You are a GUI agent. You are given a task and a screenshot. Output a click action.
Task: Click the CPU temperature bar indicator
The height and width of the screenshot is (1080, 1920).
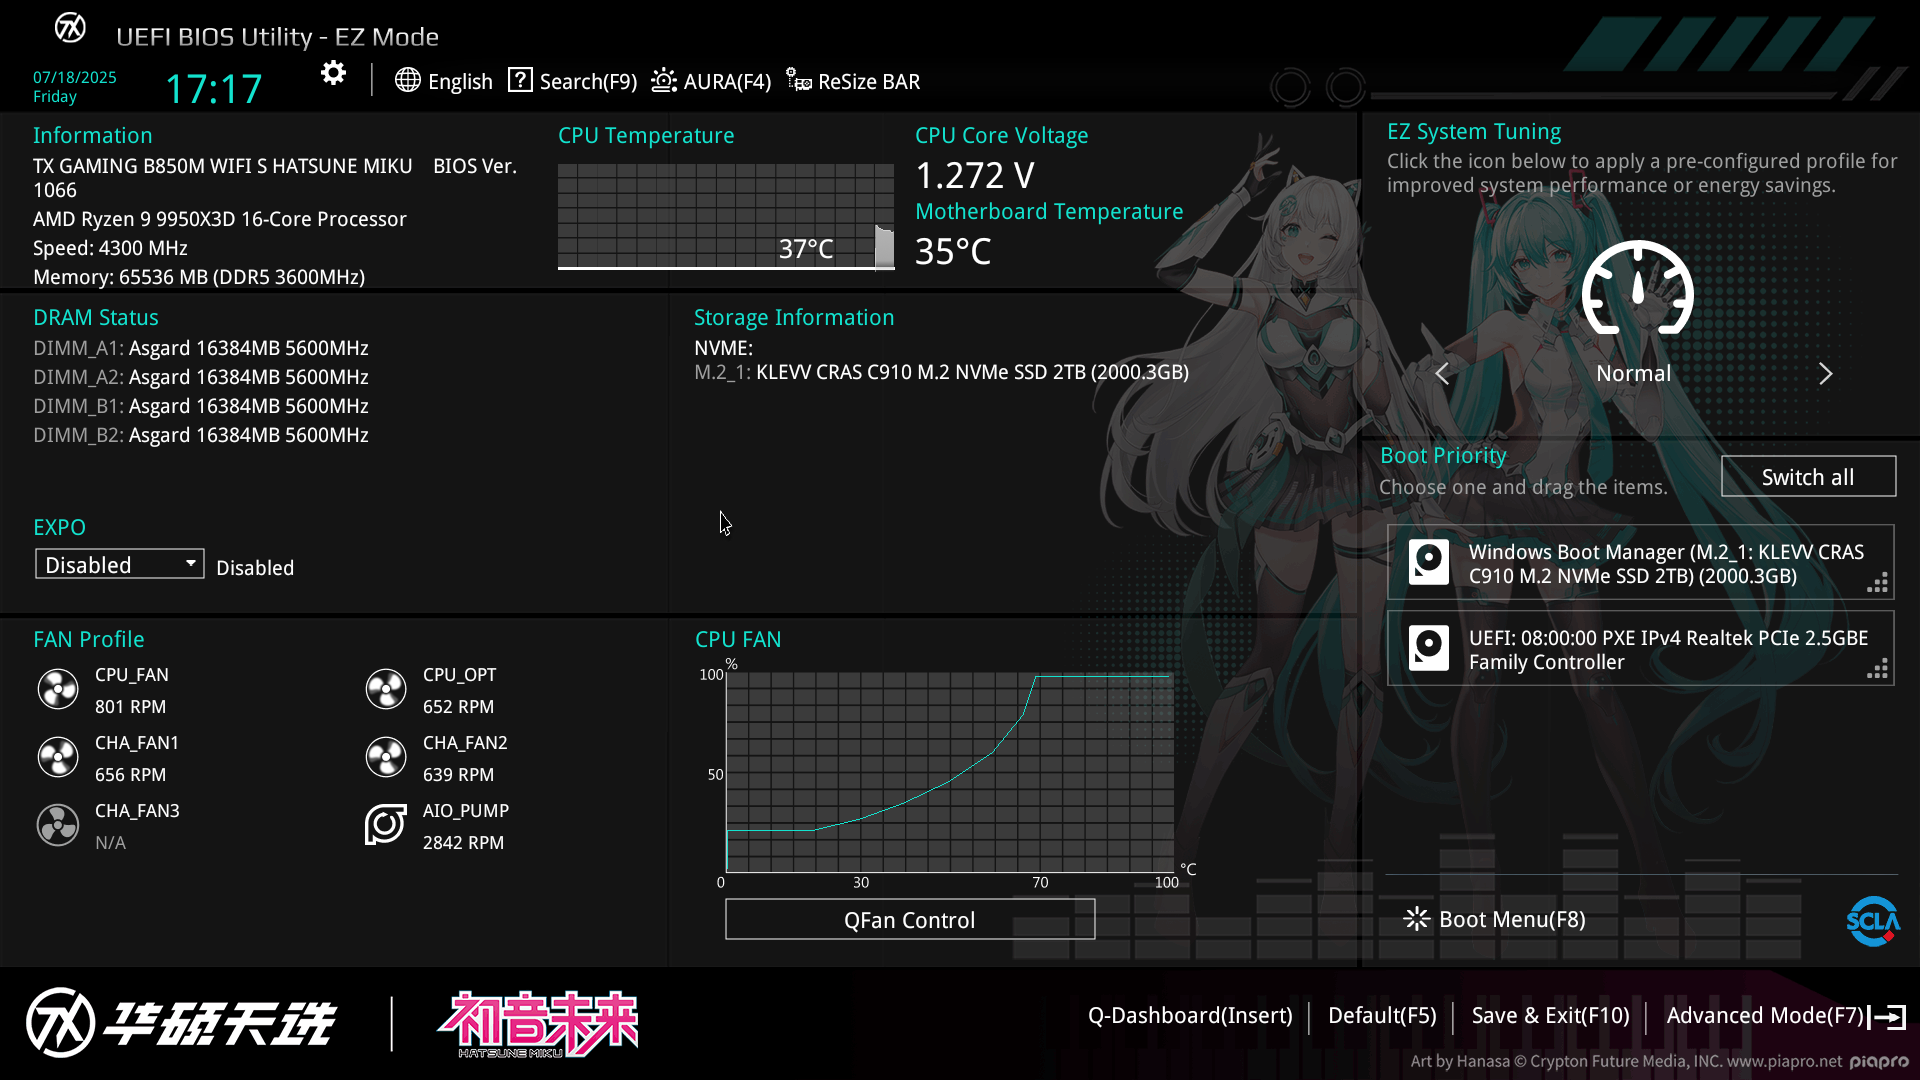pos(885,248)
